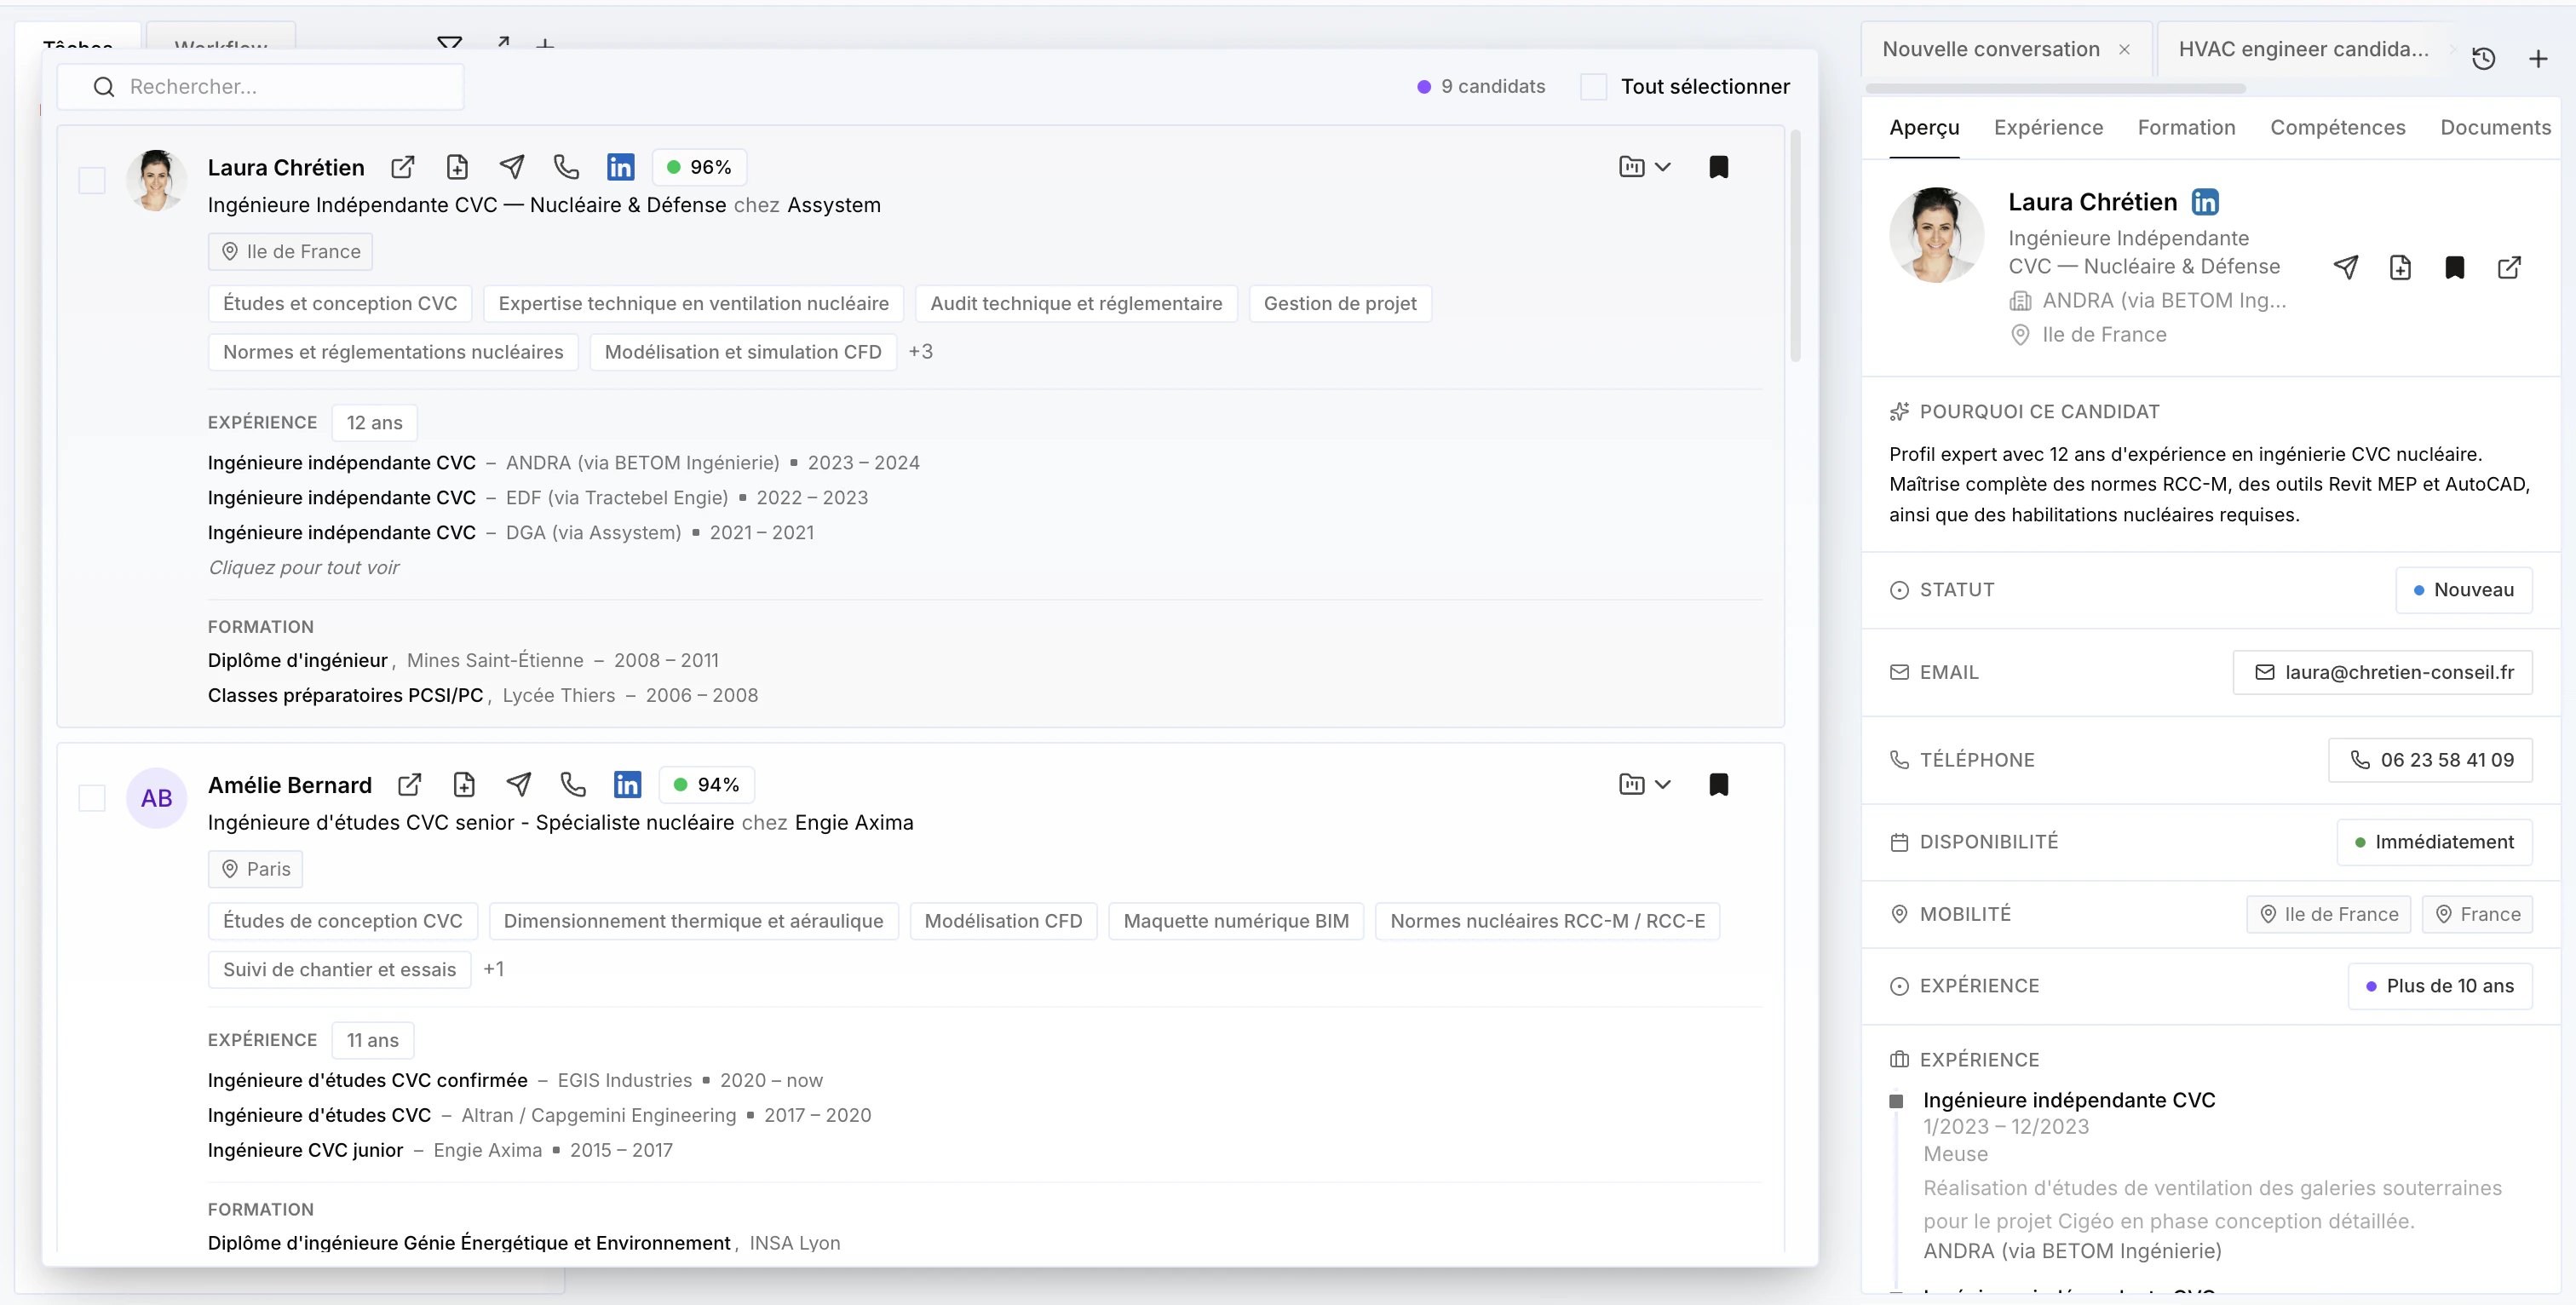Viewport: 2576px width, 1305px height.
Task: Click the Ile de France mobility tag
Action: click(x=2328, y=915)
